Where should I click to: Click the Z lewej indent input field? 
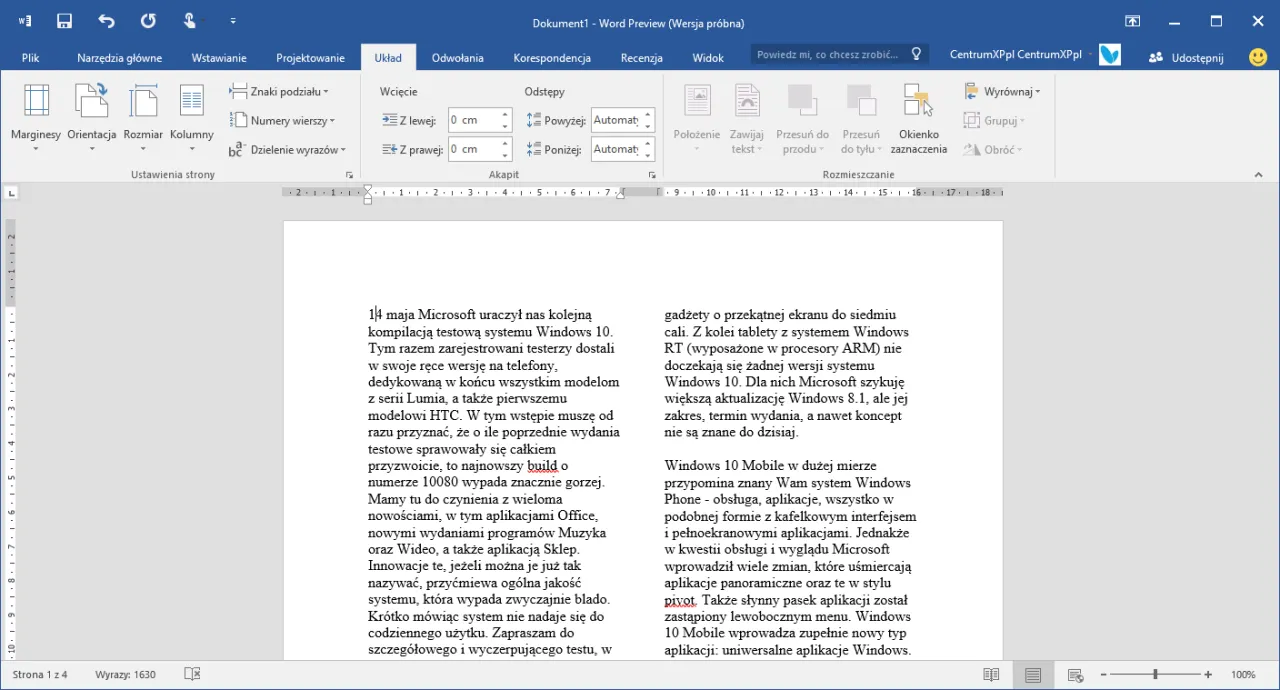tap(472, 120)
